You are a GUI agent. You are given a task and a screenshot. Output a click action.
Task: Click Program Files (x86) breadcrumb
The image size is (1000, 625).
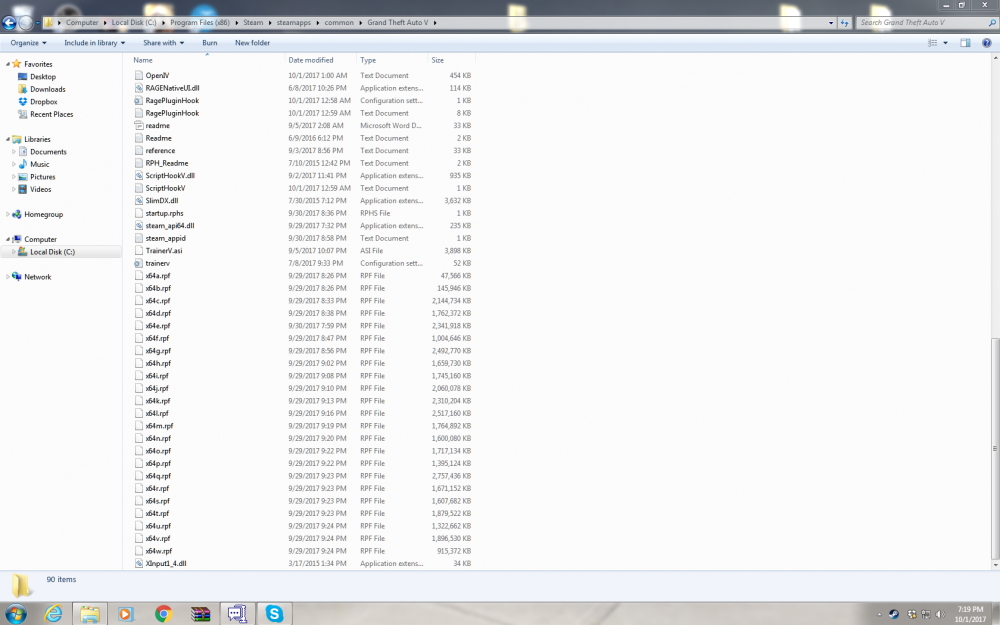(200, 22)
